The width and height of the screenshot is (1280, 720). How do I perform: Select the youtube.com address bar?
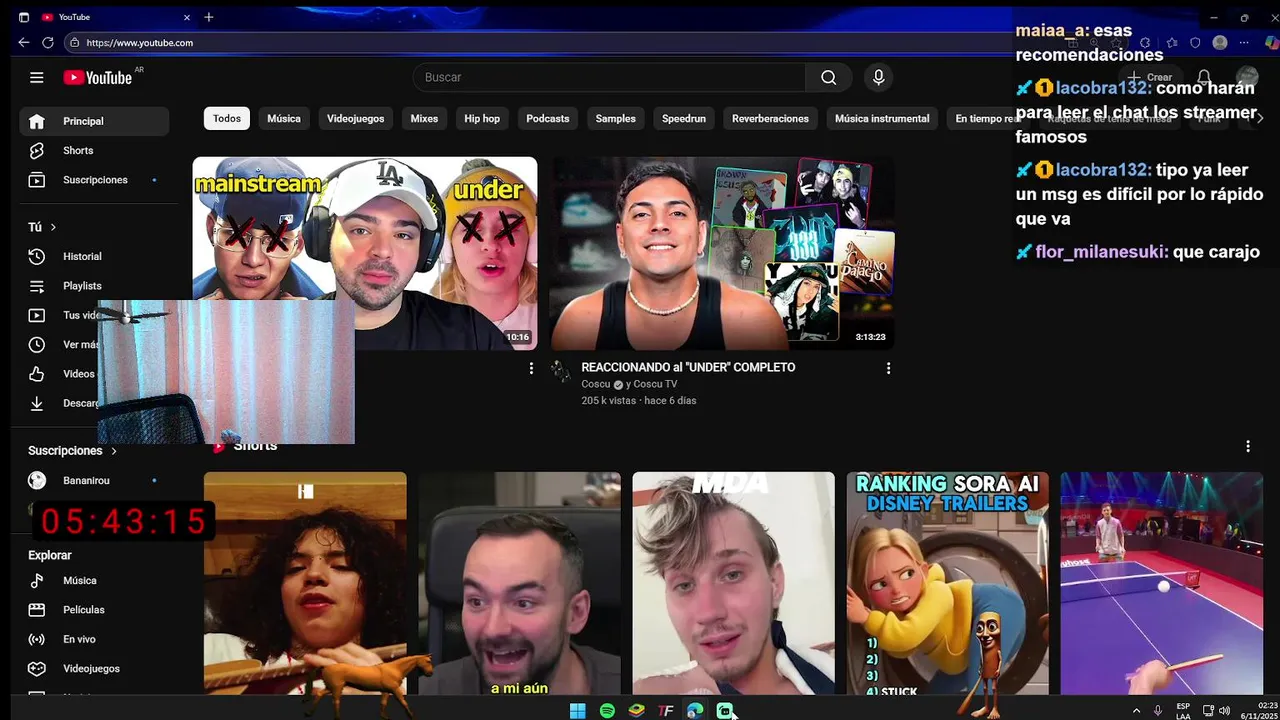(x=540, y=43)
